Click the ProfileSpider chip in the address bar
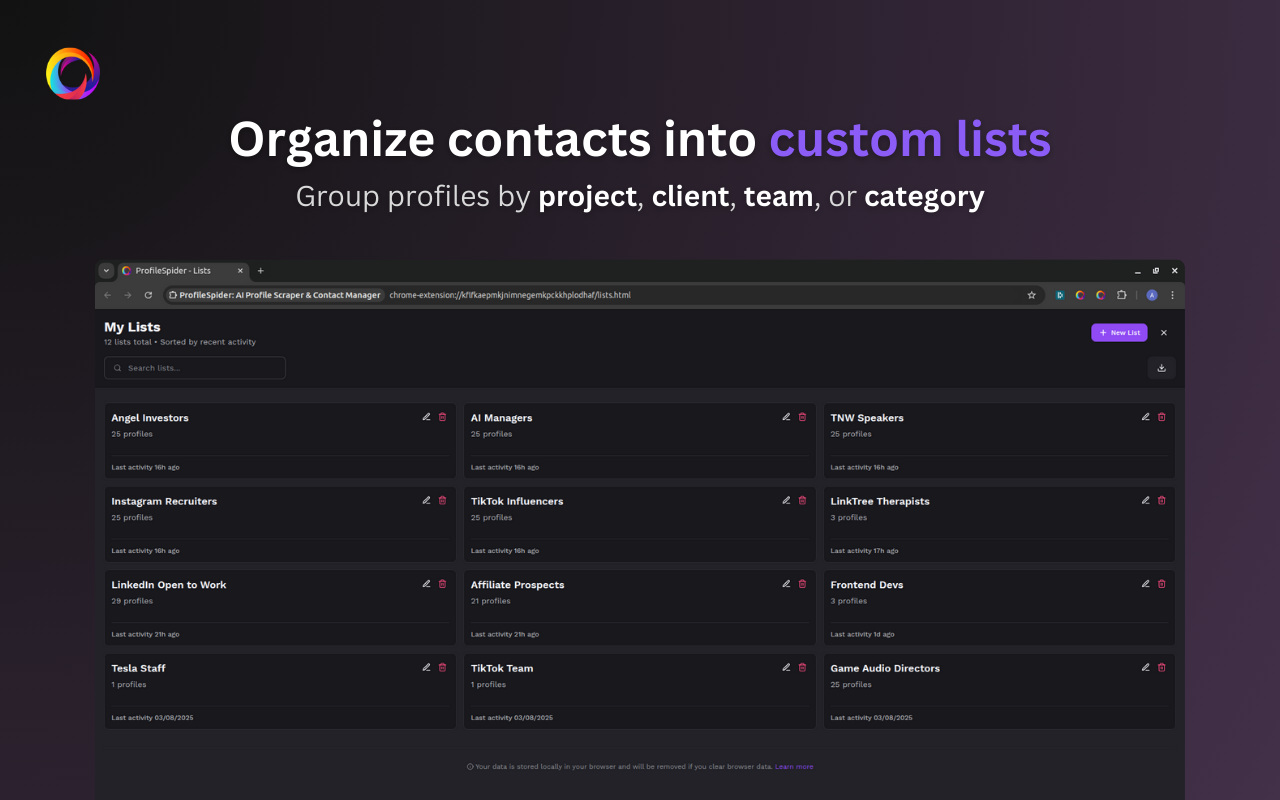Image resolution: width=1280 pixels, height=800 pixels. pyautogui.click(x=275, y=295)
